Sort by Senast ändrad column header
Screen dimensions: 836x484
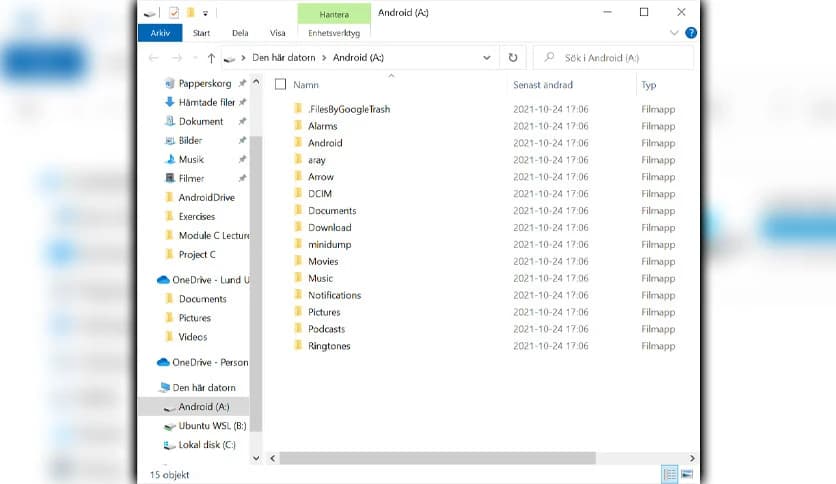[x=543, y=85]
